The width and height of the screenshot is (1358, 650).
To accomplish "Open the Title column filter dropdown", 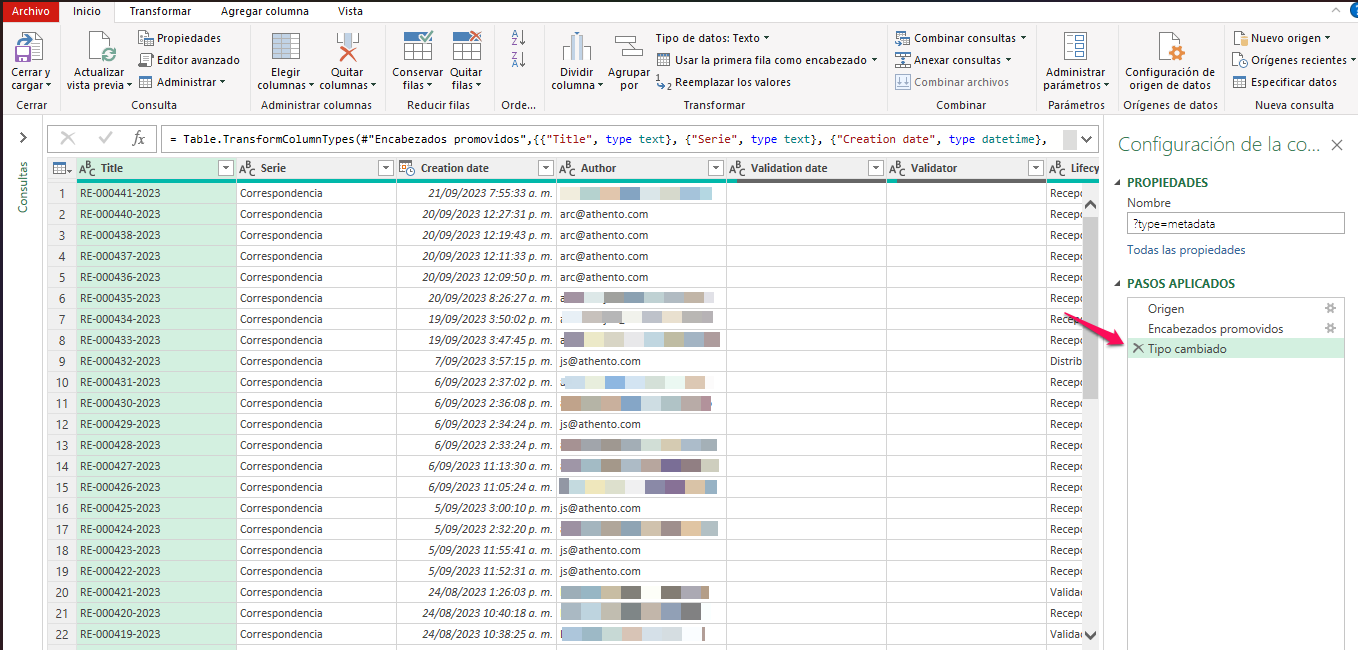I will point(225,168).
